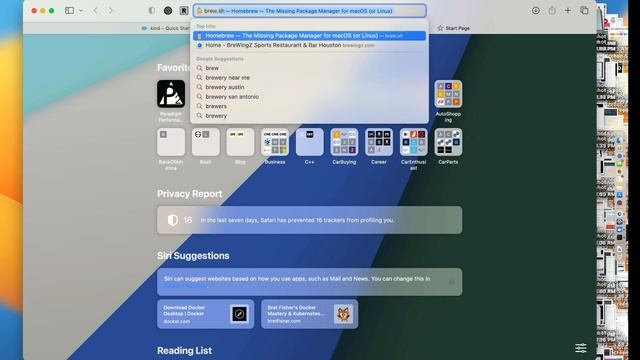Go back with the back arrow

tap(96, 11)
